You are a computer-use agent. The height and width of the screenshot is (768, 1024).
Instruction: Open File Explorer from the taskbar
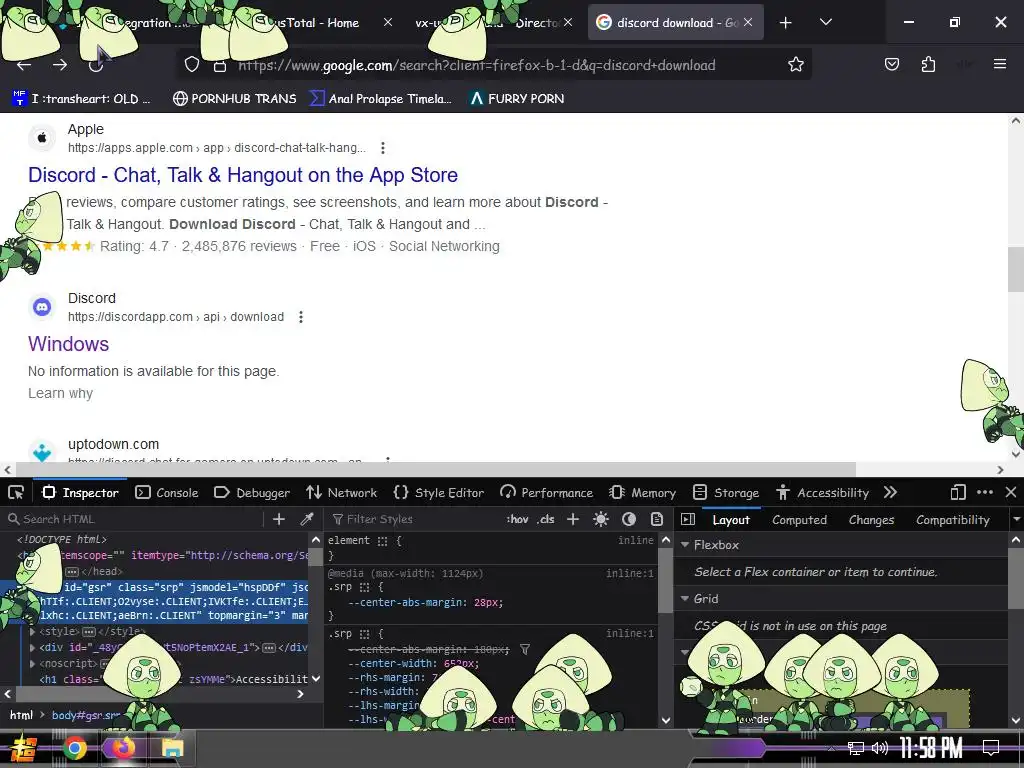tap(172, 748)
